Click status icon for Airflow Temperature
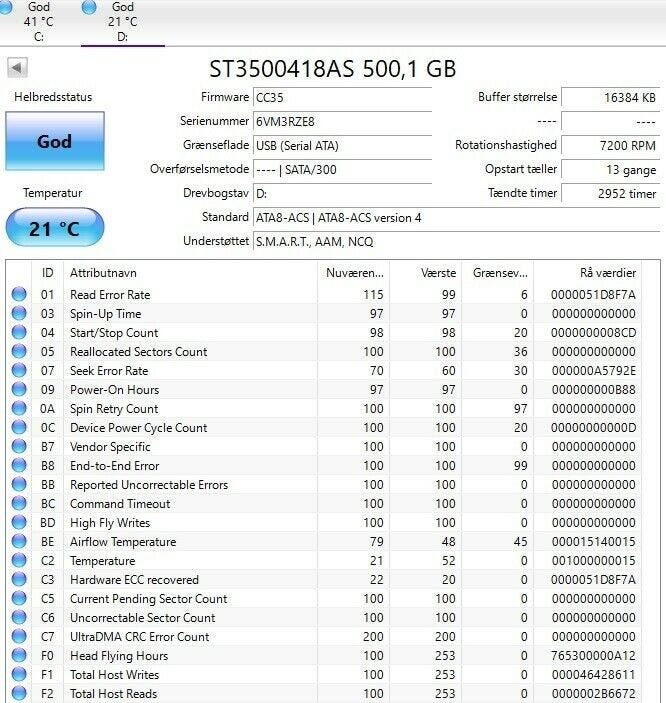Viewport: 666px width, 703px height. click(19, 541)
